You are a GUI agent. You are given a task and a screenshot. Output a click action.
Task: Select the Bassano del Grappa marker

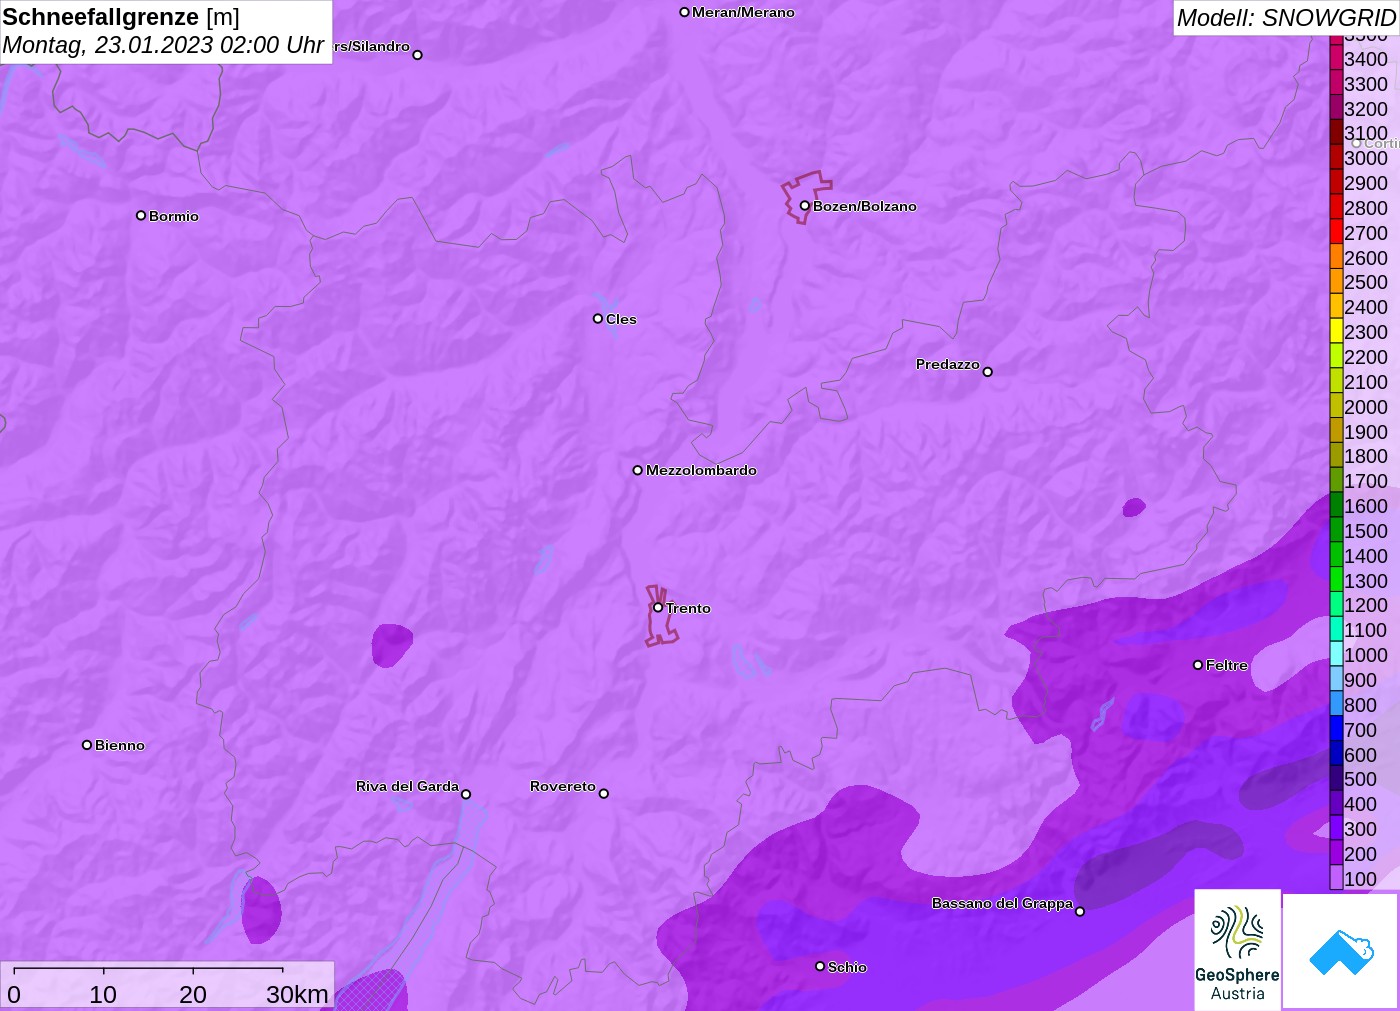click(x=1079, y=911)
